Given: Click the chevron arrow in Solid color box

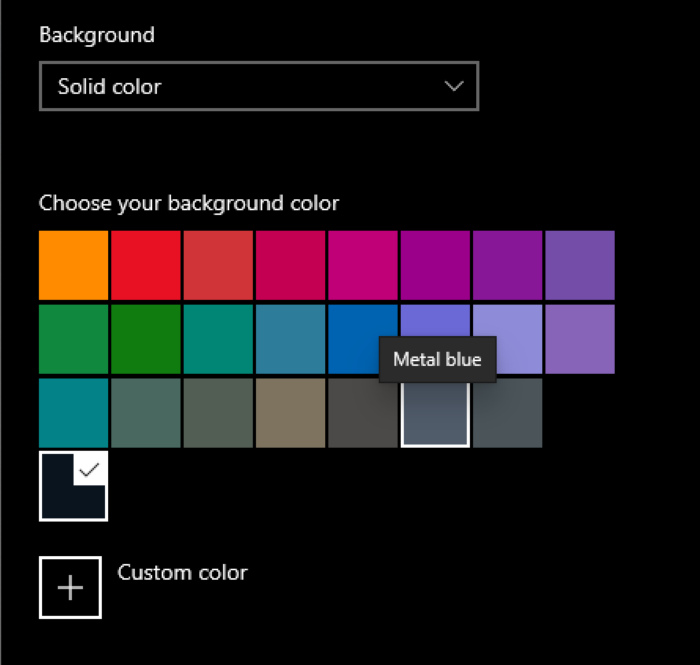Looking at the screenshot, I should 454,87.
